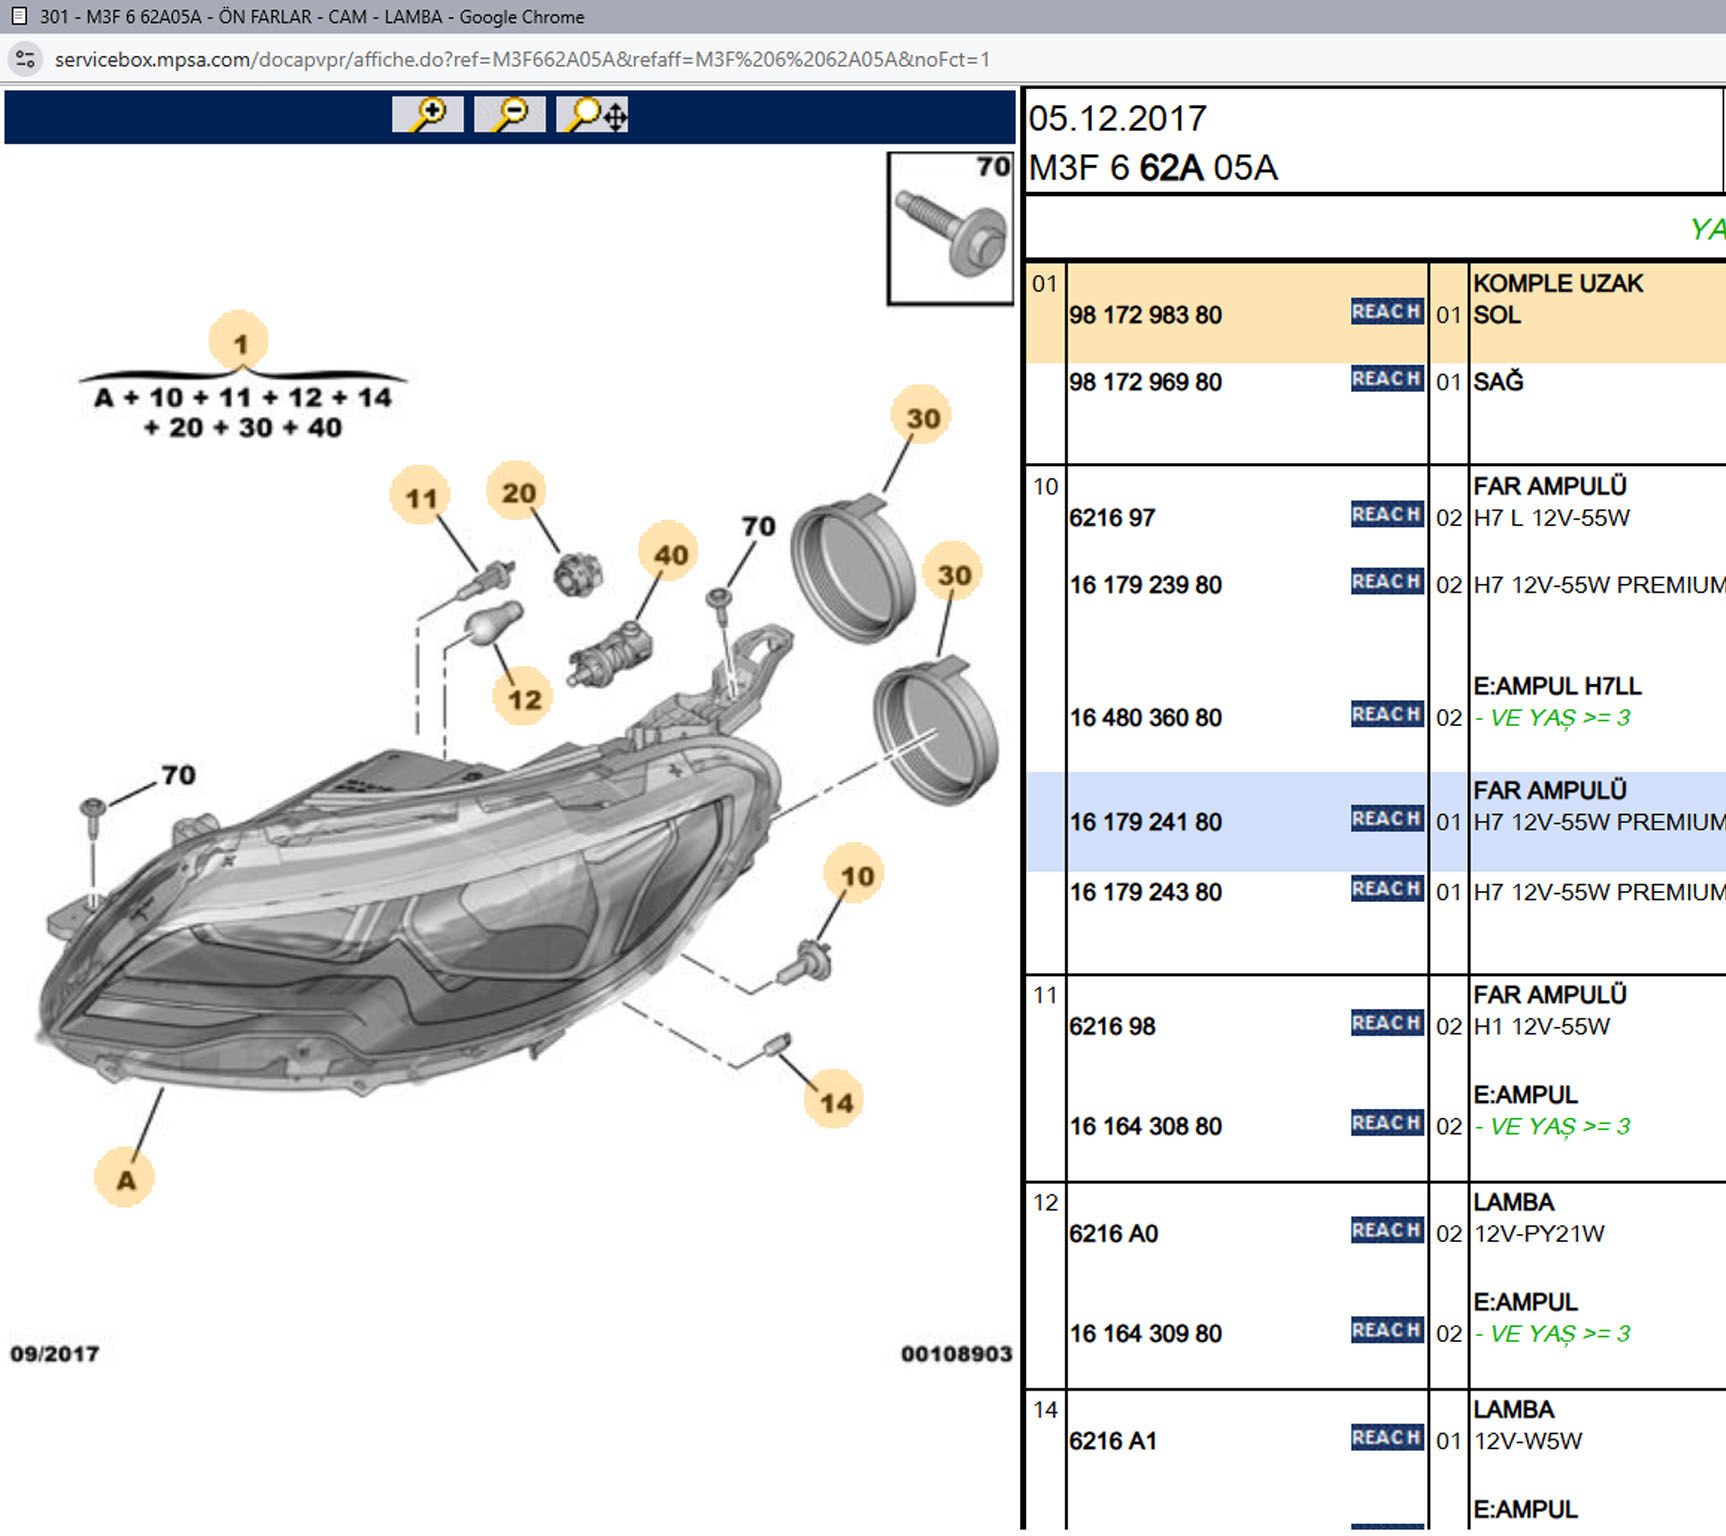
Task: Click the REACH badge beside 16 179 241 80
Action: point(1386,819)
